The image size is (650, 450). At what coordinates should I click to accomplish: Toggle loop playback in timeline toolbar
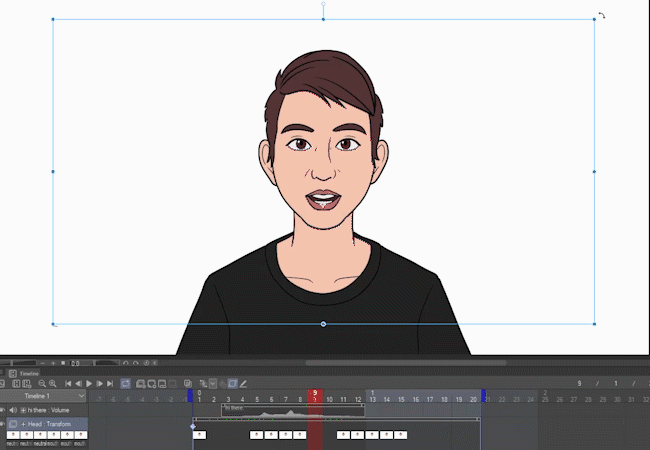(x=125, y=384)
